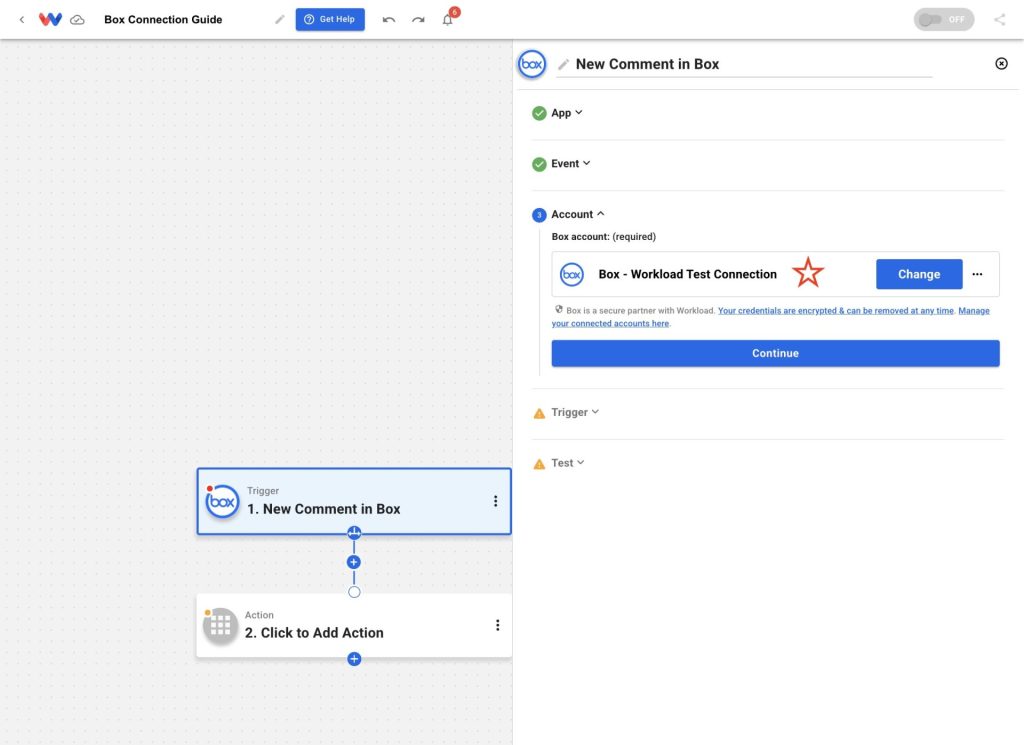Expand the Event section
The image size is (1024, 745).
[x=570, y=163]
